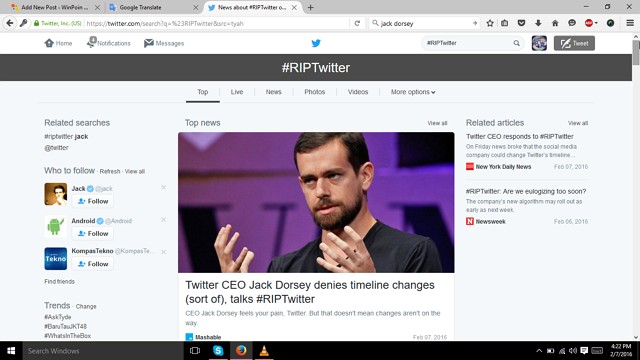Click the Pocket icon in toolbar

(521, 23)
